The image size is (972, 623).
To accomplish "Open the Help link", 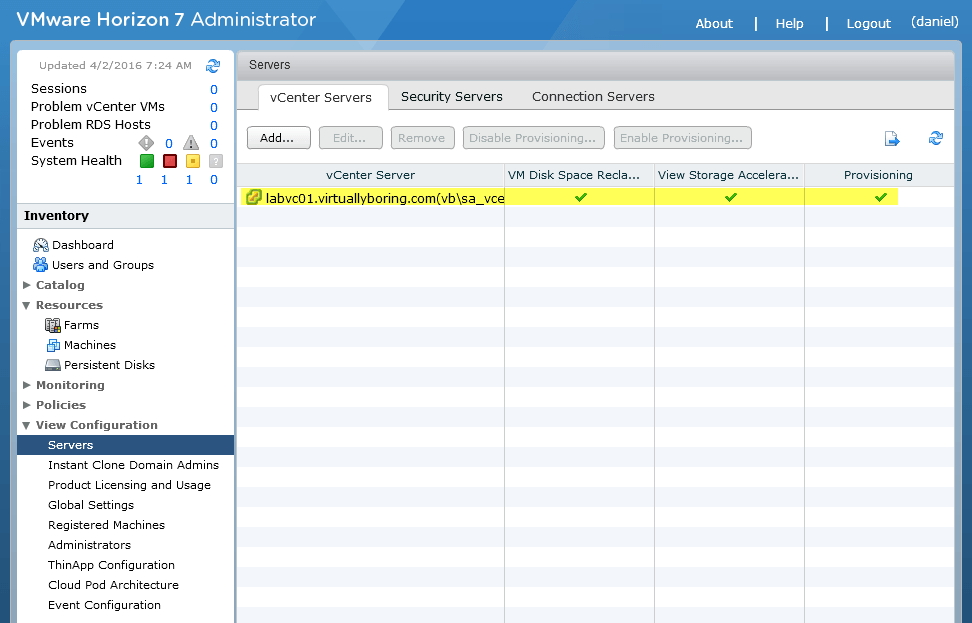I will [789, 24].
